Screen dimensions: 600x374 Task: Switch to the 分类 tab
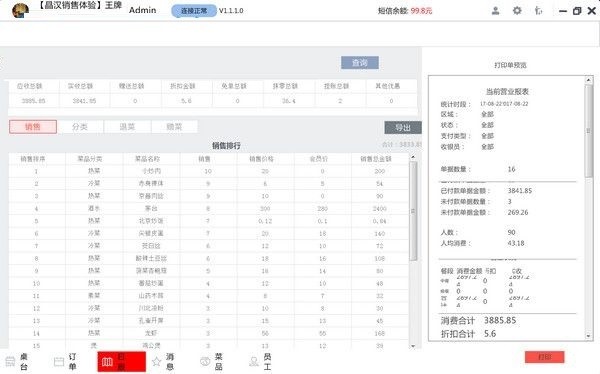pyautogui.click(x=80, y=127)
